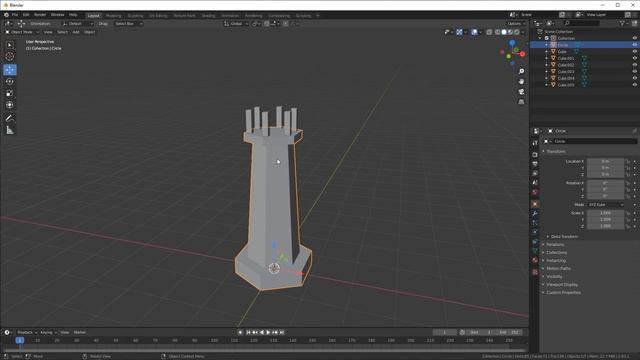Switch perspective/orthographic grid icon
This screenshot has height=360, width=640.
pos(521,102)
